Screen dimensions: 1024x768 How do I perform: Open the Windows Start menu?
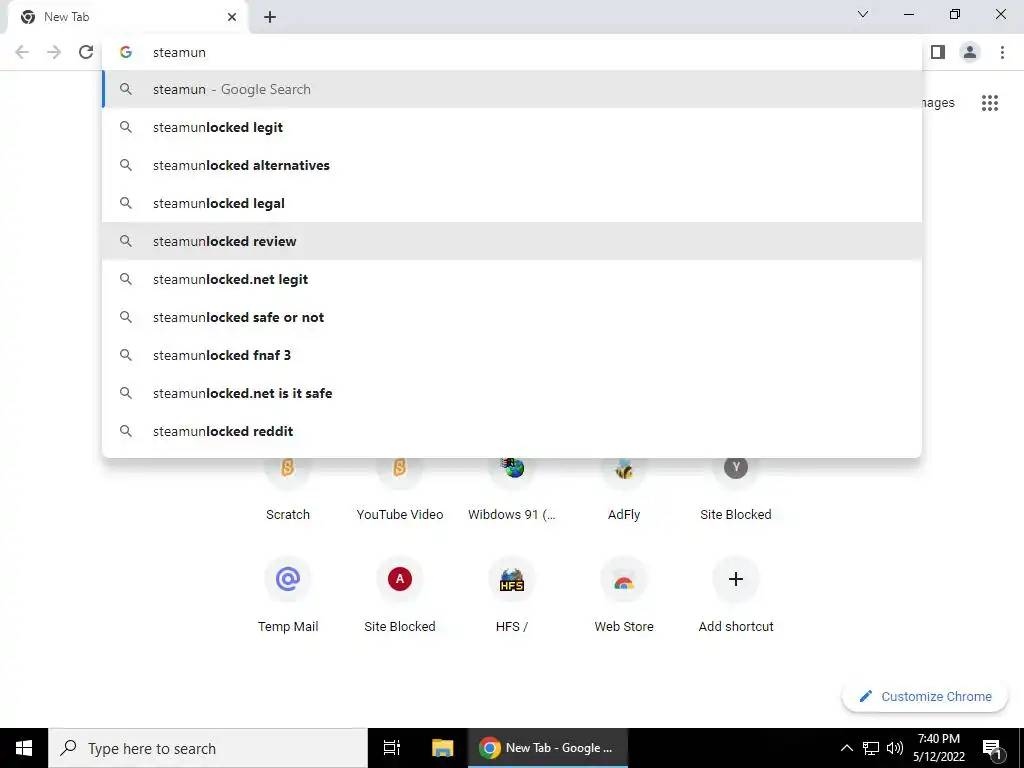pyautogui.click(x=24, y=748)
